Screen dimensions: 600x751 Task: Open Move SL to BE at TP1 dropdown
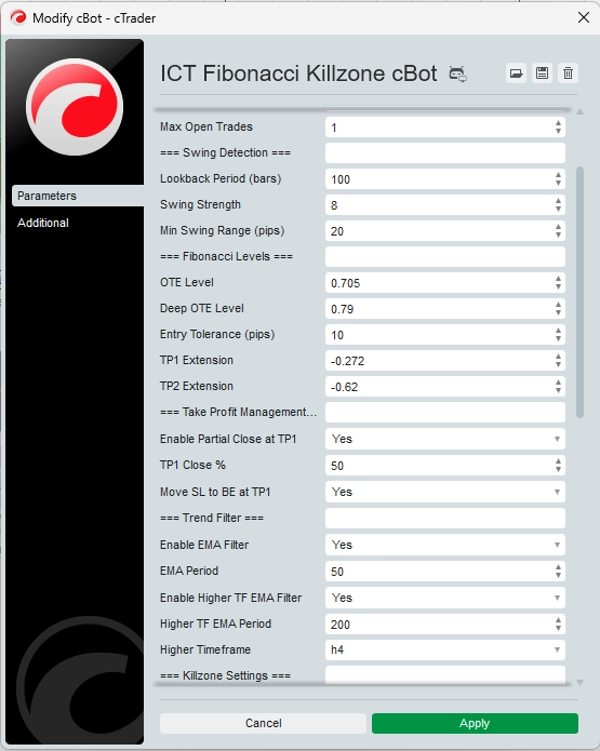point(445,492)
